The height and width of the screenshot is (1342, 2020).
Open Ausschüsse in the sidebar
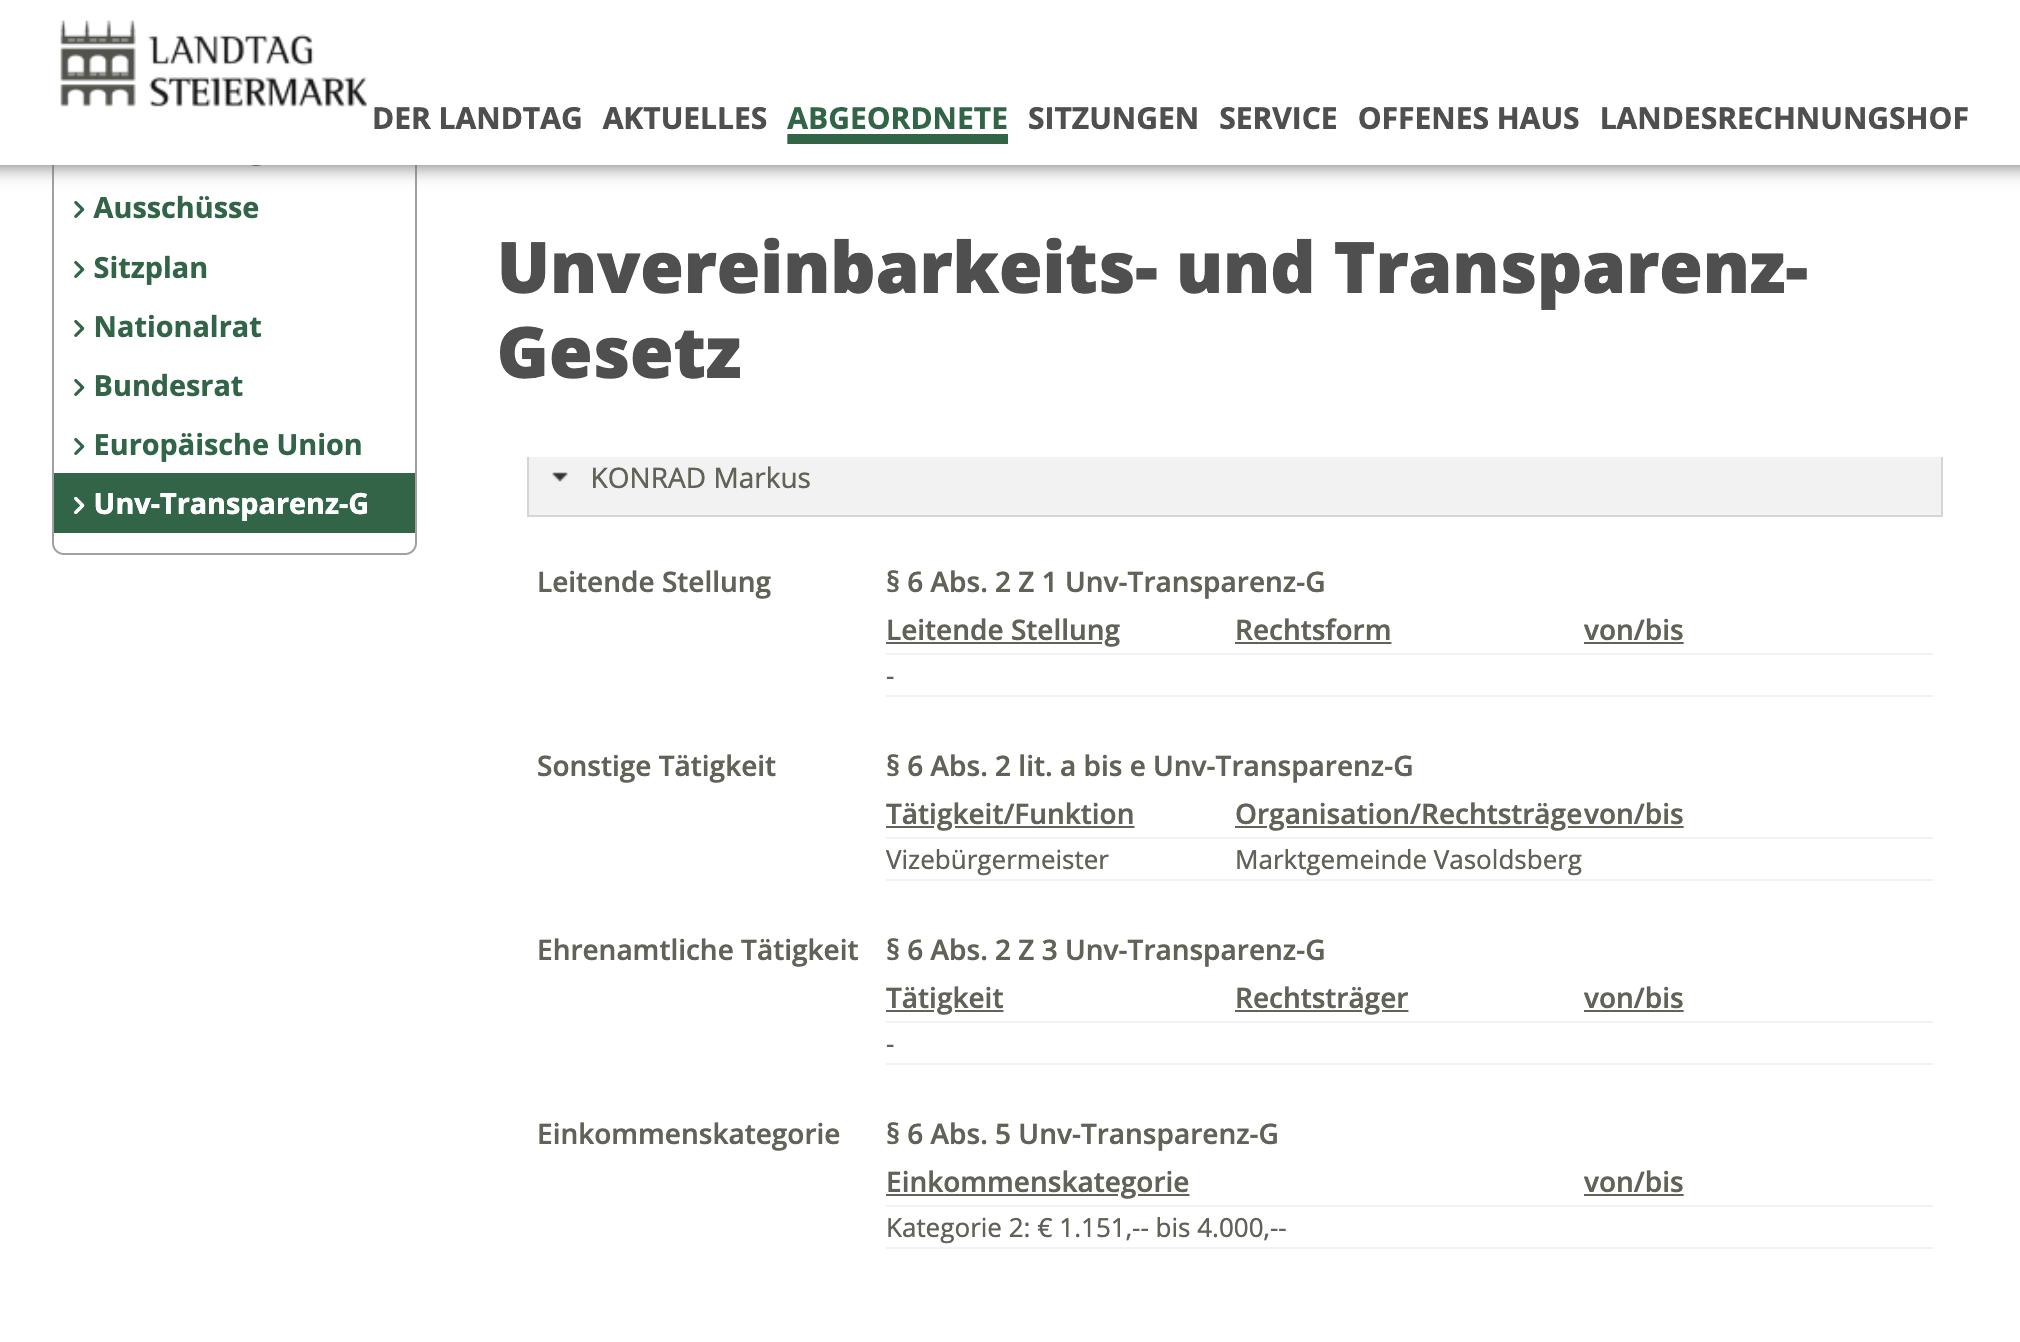click(x=176, y=208)
